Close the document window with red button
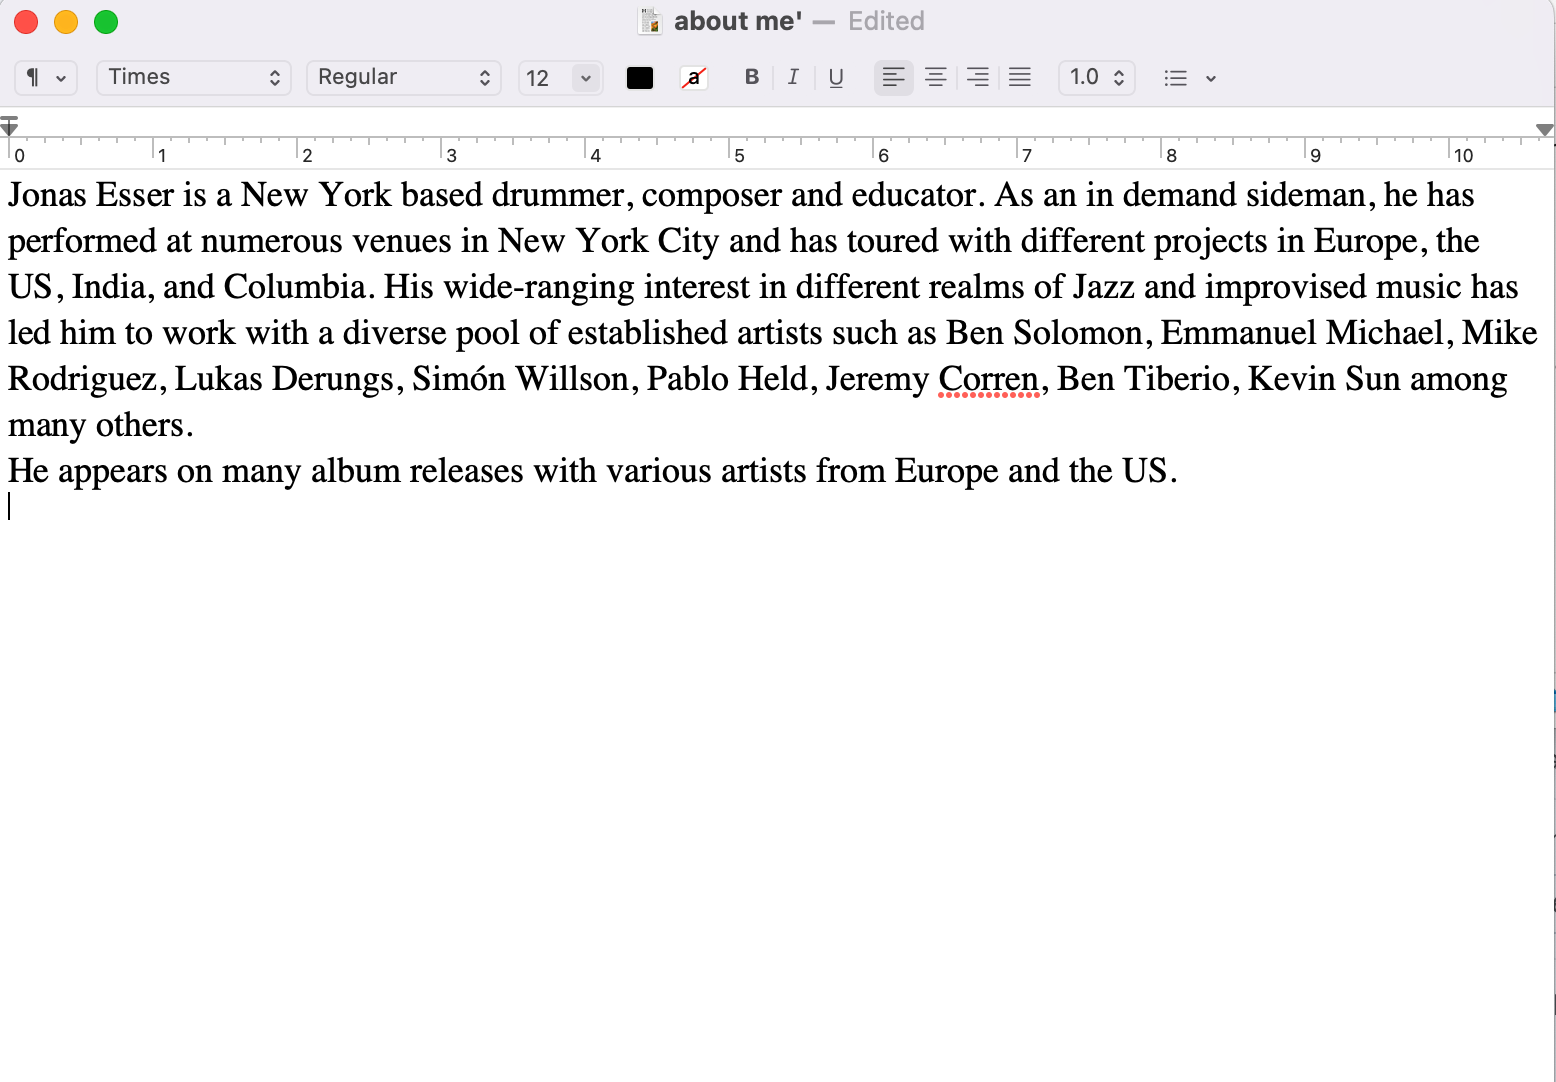The image size is (1556, 1082). tap(26, 22)
